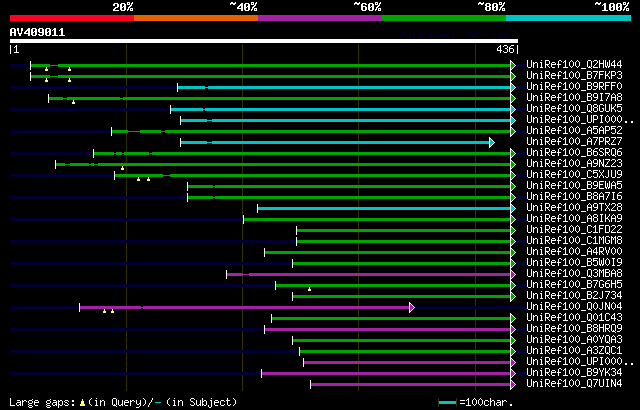Click the yellow gap marker under UniRef100_B9I7A8 bar
The image size is (640, 410).
tap(73, 102)
